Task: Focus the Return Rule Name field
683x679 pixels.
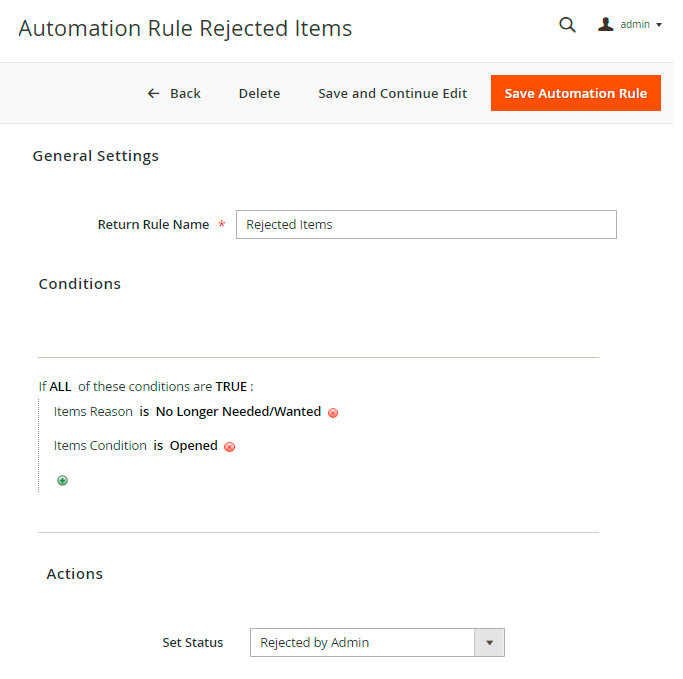Action: pos(426,224)
